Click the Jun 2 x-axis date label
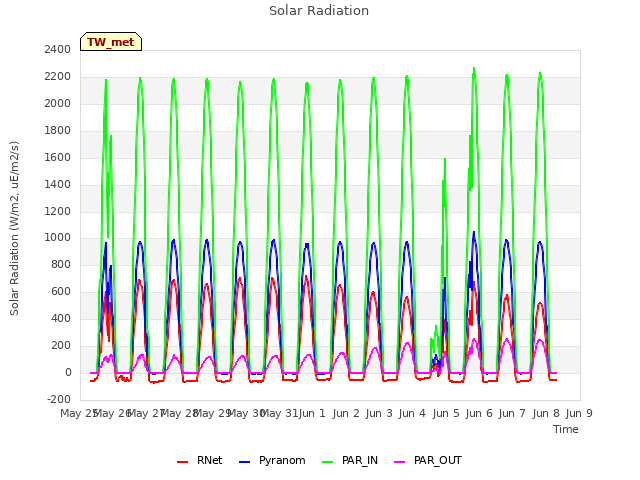This screenshot has height=480, width=640. pos(346,413)
